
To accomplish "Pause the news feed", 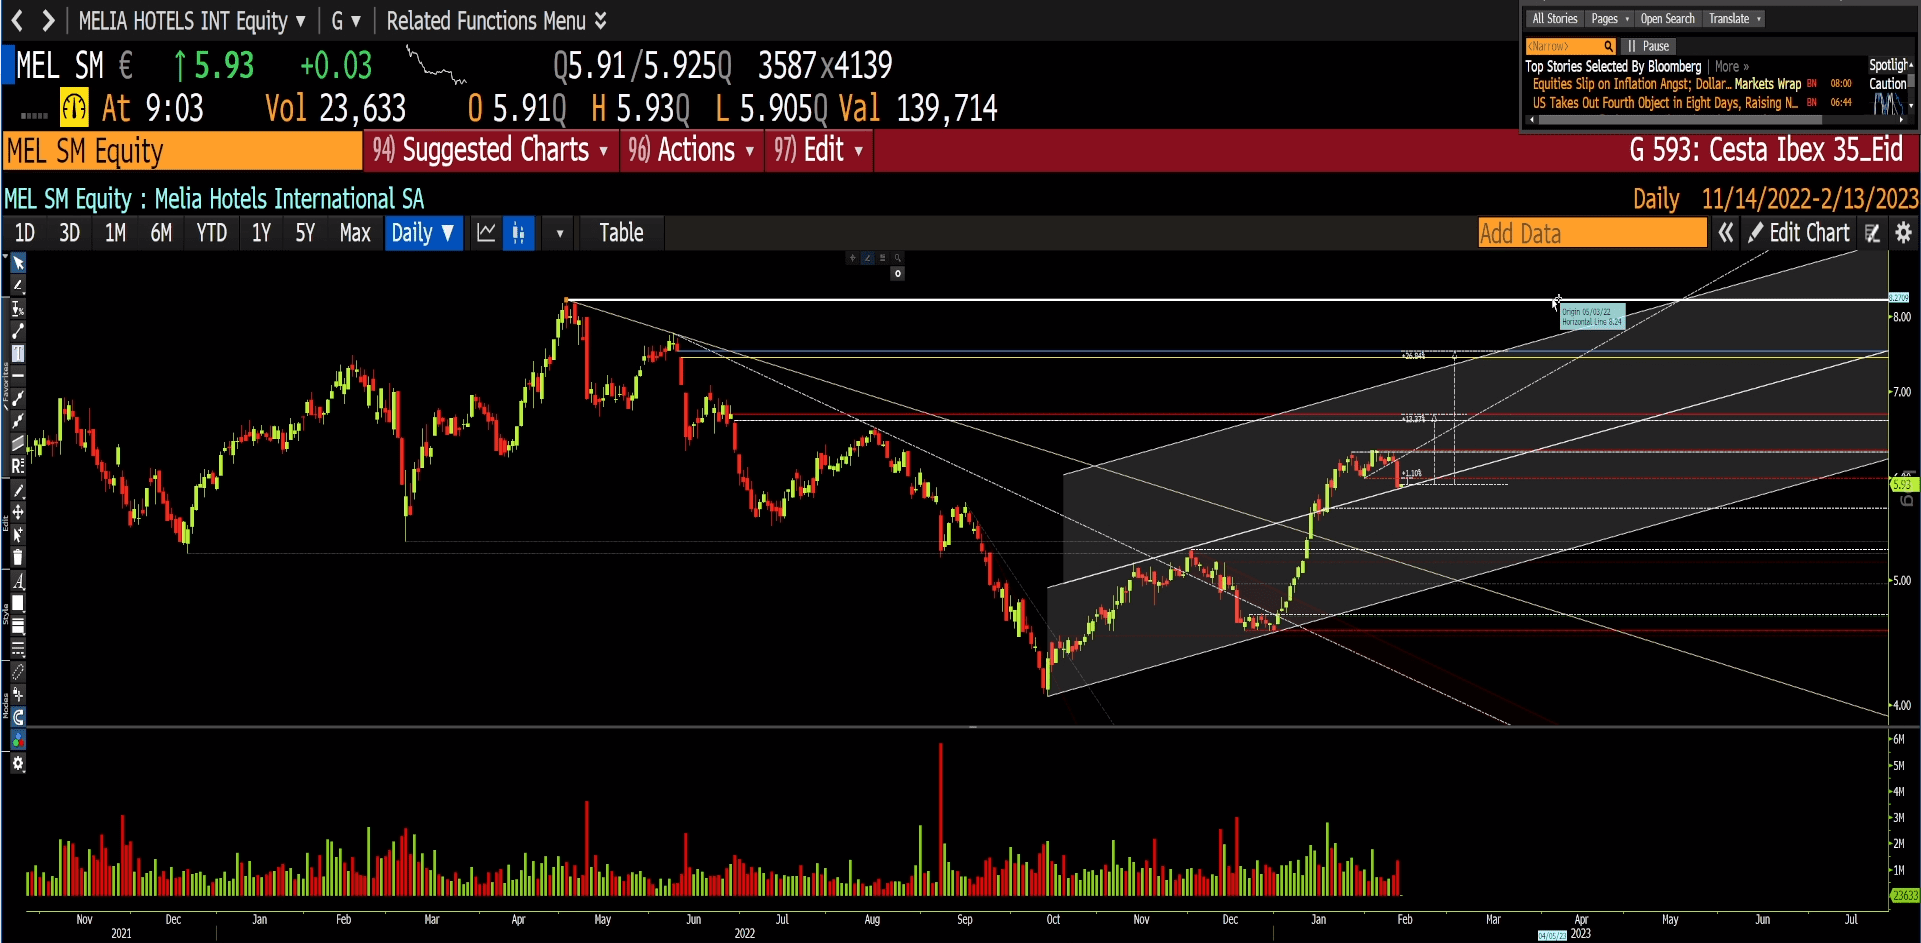I will tap(1648, 46).
